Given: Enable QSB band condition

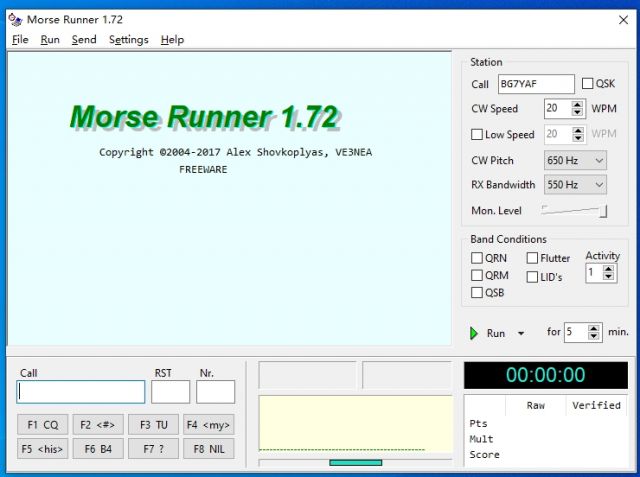Looking at the screenshot, I should [x=476, y=293].
